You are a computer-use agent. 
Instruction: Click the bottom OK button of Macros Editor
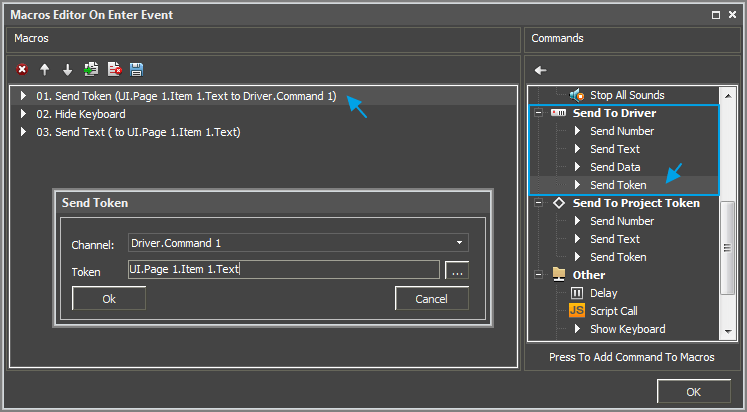tap(694, 392)
